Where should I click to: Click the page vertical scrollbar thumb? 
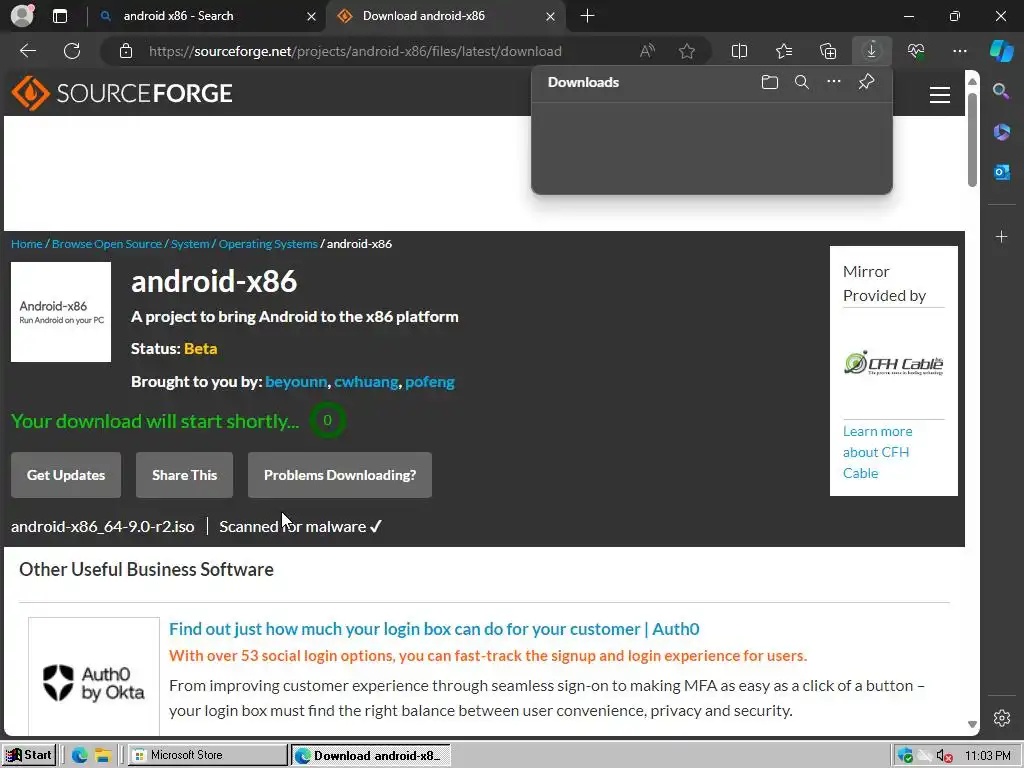click(972, 139)
